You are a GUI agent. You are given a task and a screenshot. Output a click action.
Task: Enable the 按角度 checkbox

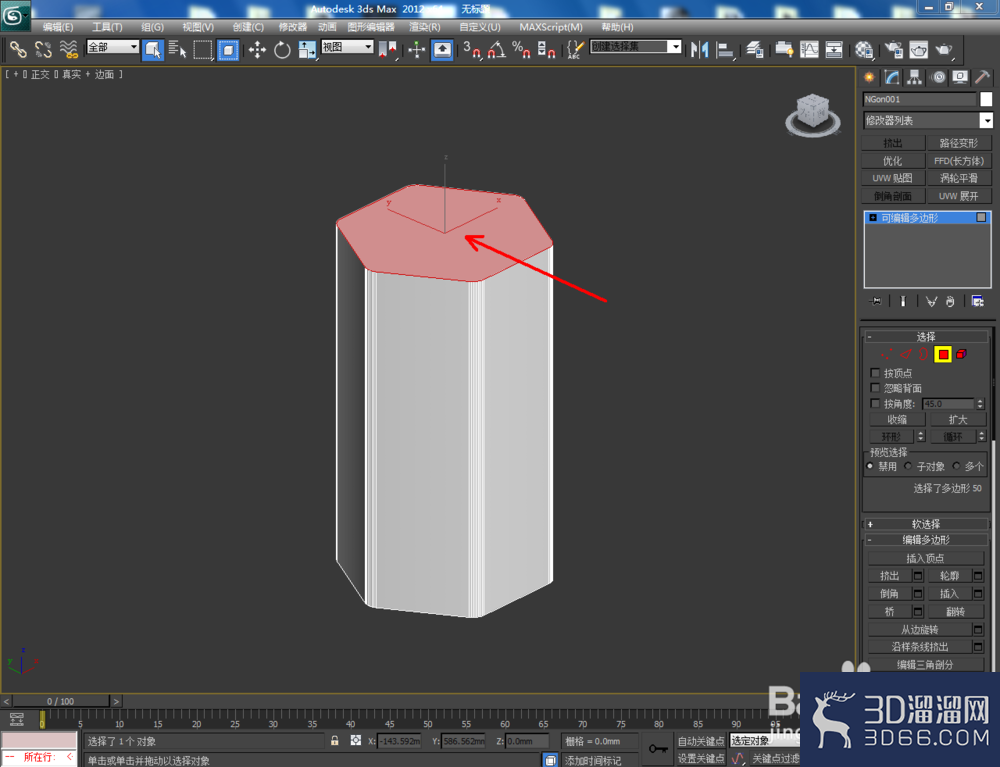875,404
